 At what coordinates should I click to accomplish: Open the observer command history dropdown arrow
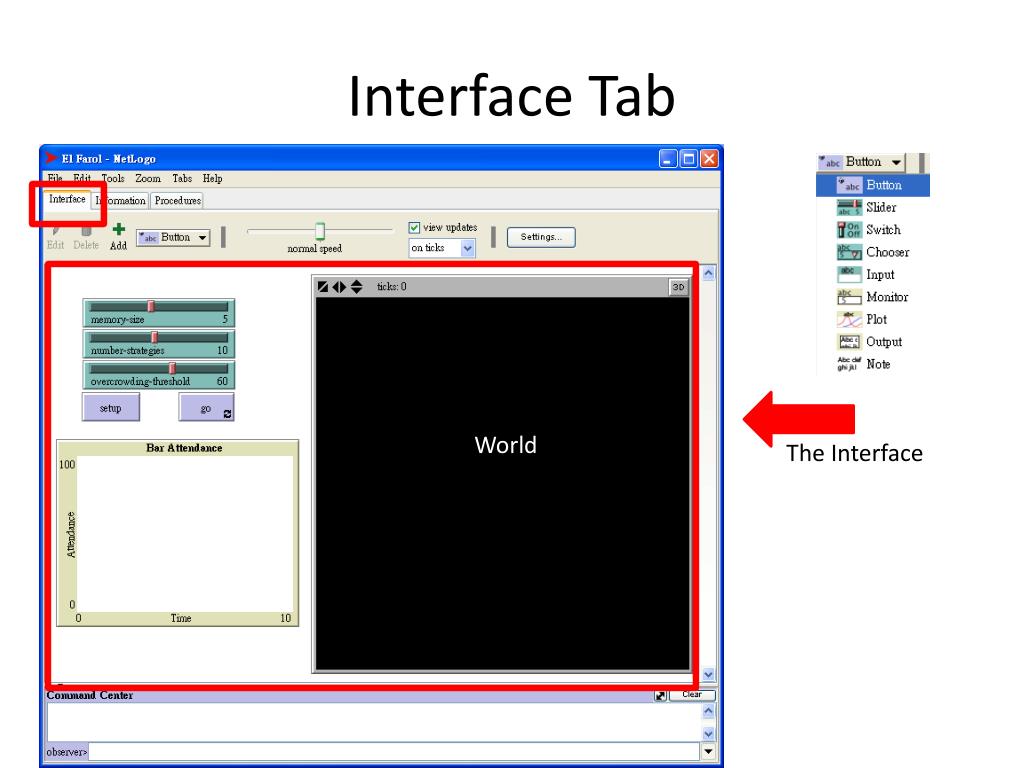709,752
